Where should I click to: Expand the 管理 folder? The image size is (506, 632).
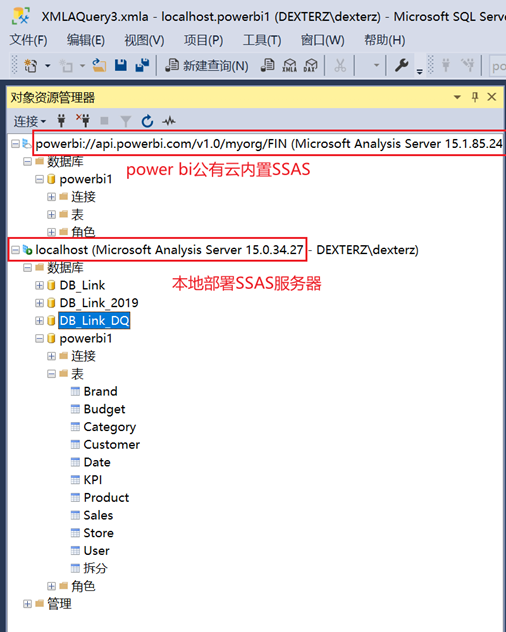pos(27,604)
